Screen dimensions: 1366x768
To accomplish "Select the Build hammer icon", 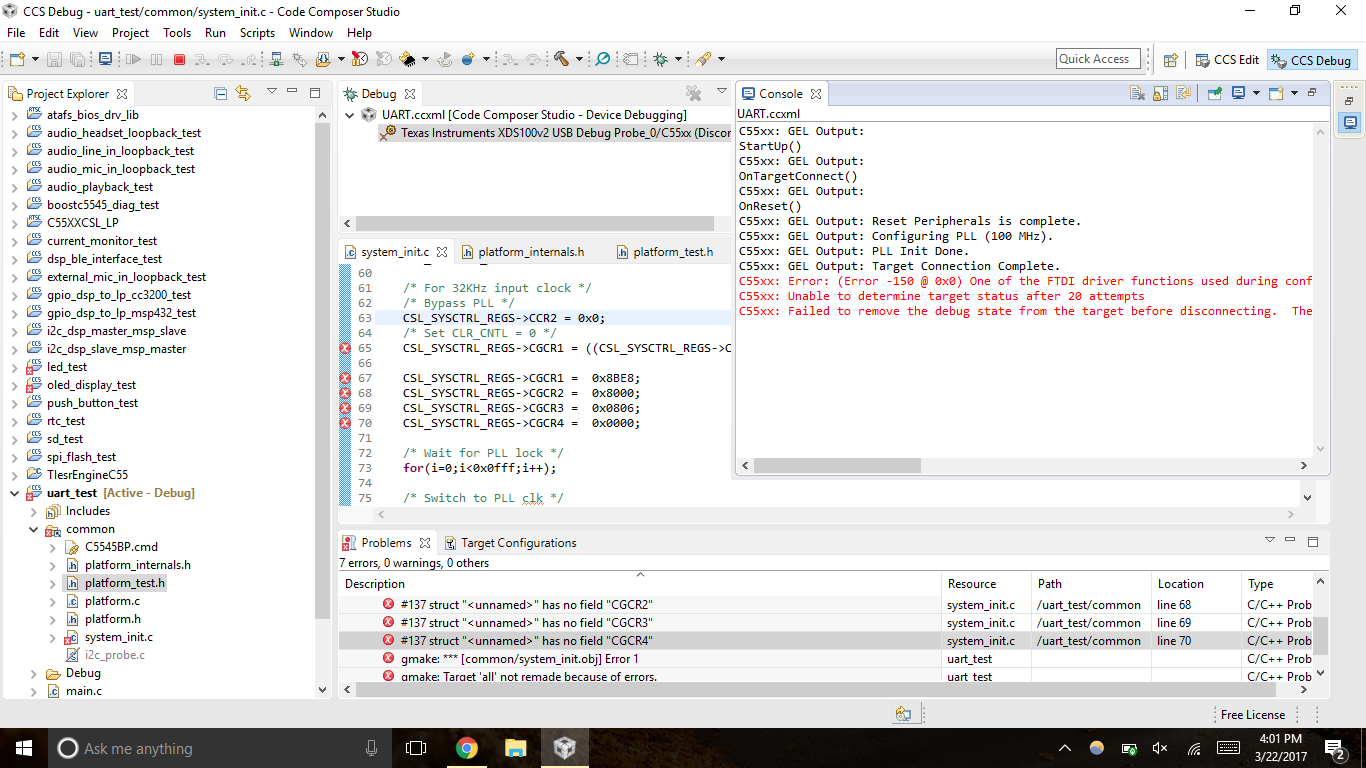I will pyautogui.click(x=562, y=59).
